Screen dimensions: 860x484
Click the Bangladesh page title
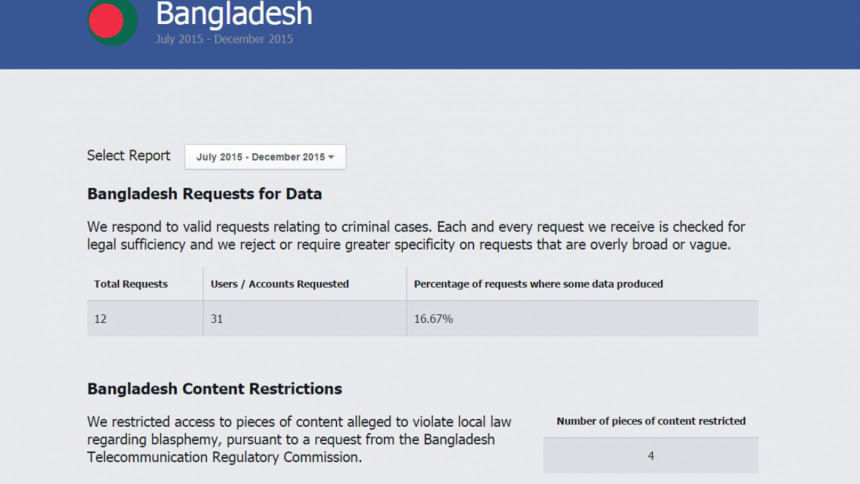click(x=234, y=15)
